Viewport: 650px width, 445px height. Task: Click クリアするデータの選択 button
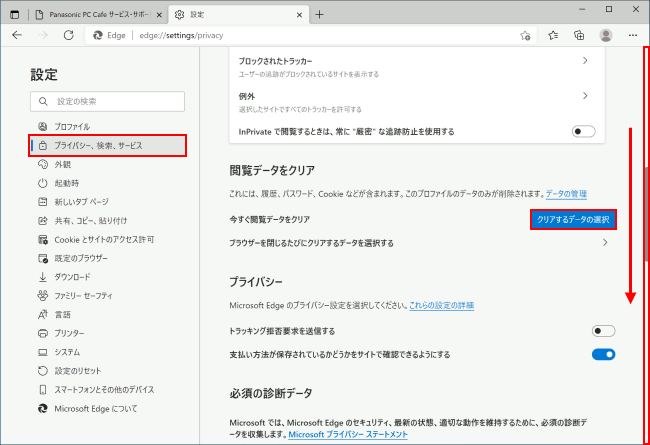[573, 219]
